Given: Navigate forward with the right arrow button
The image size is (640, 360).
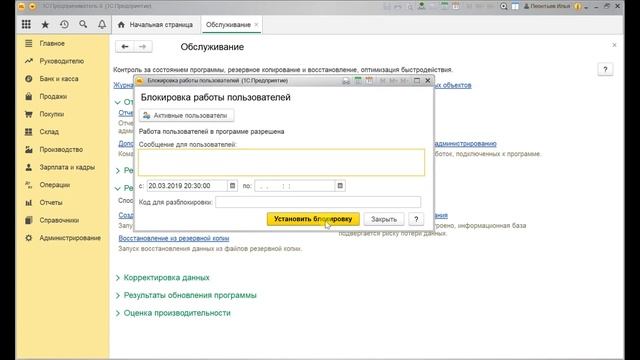Looking at the screenshot, I should click(x=142, y=47).
